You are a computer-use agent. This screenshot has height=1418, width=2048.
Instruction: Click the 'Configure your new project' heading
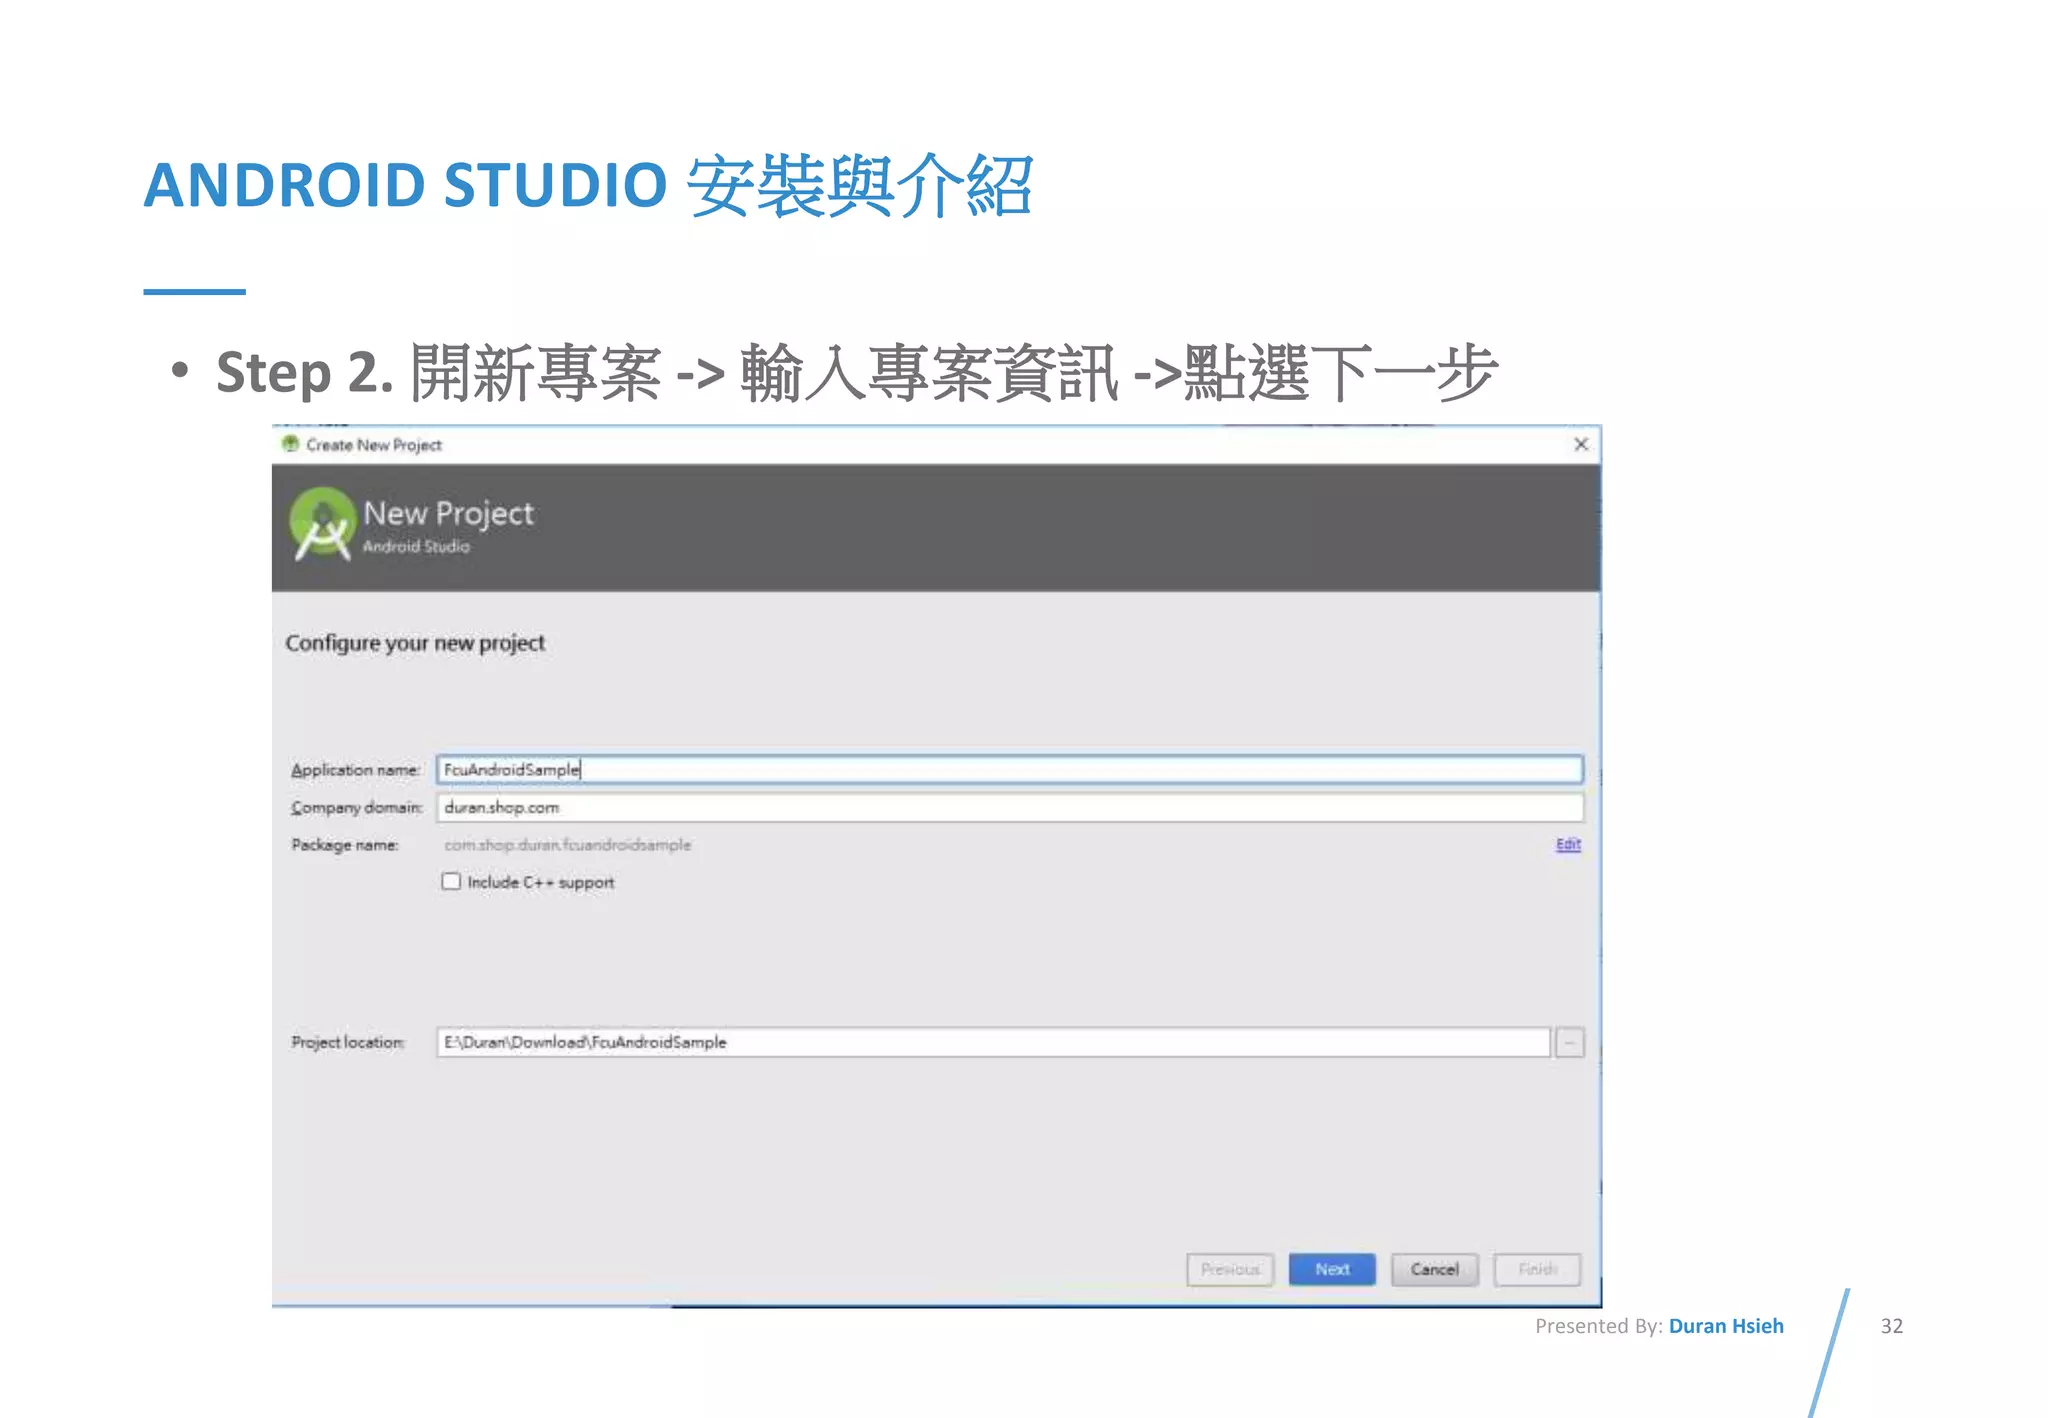[x=415, y=643]
